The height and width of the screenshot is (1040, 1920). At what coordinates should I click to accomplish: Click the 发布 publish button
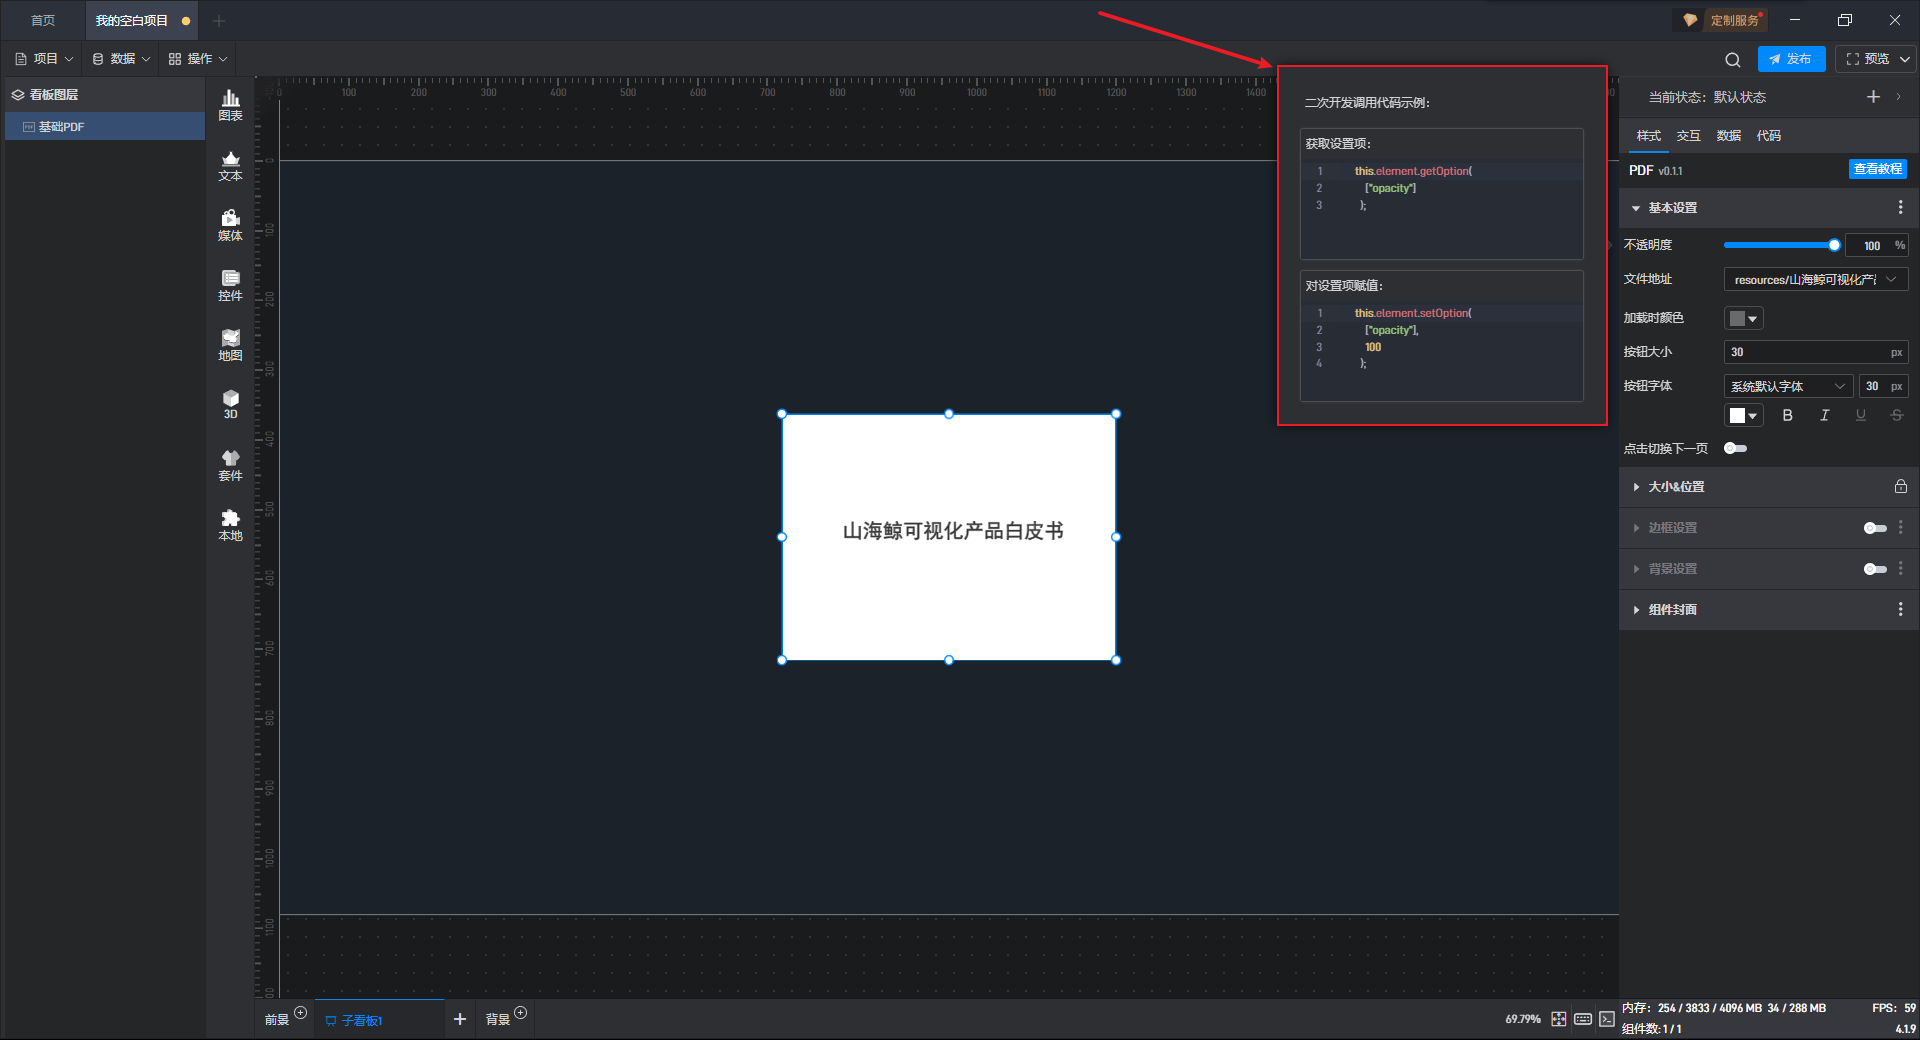tap(1791, 59)
